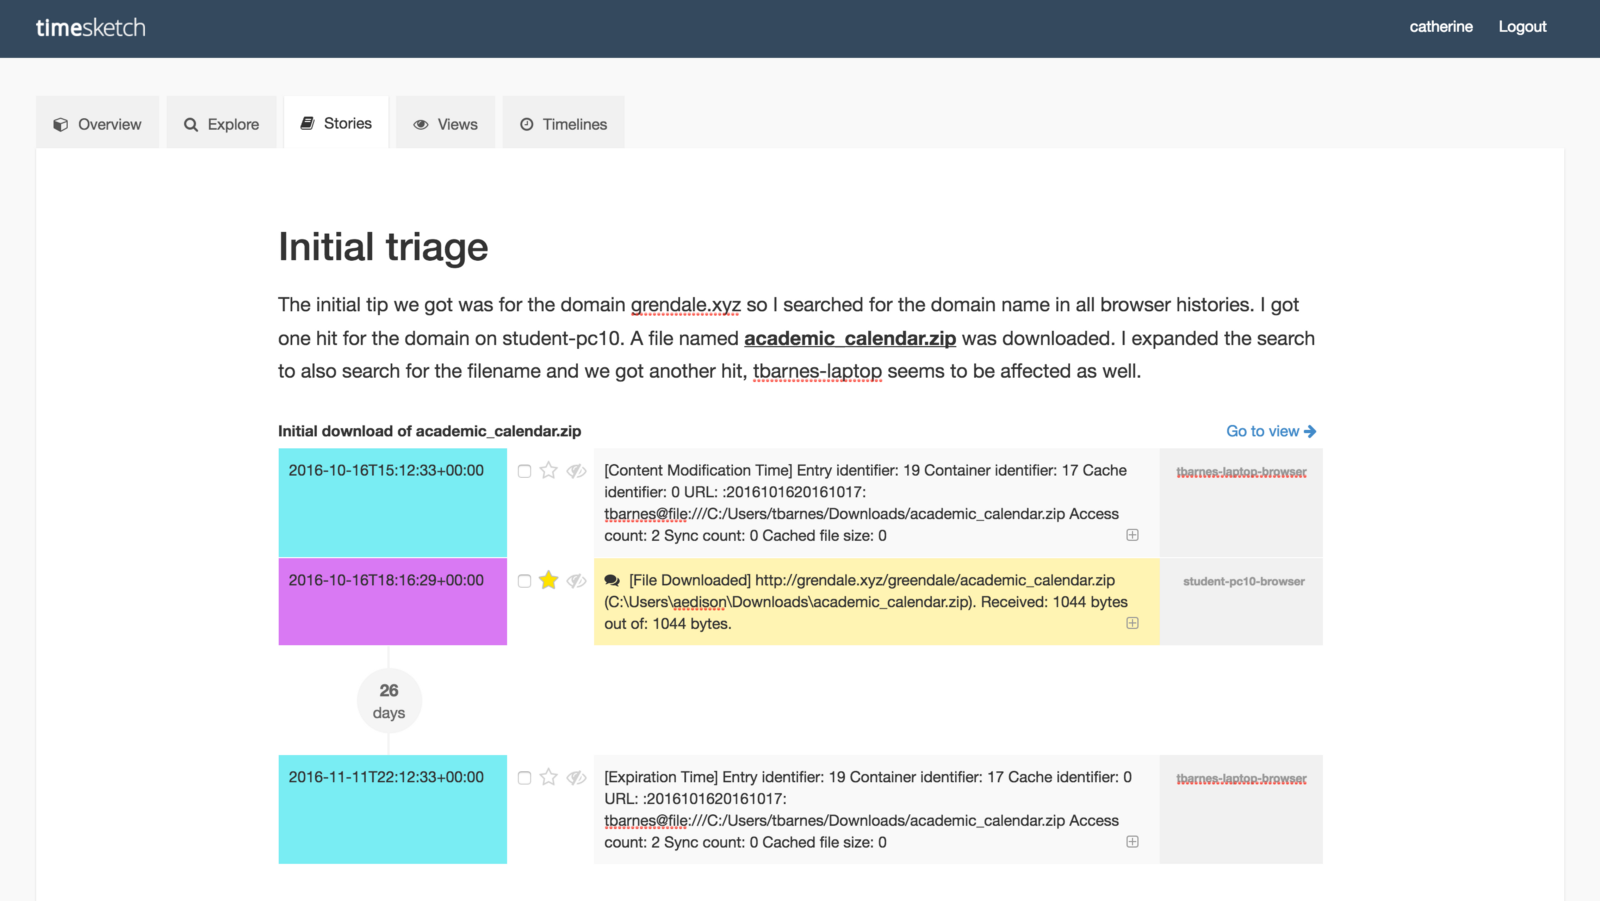Expand the File Downloaded event details

pos(1132,623)
